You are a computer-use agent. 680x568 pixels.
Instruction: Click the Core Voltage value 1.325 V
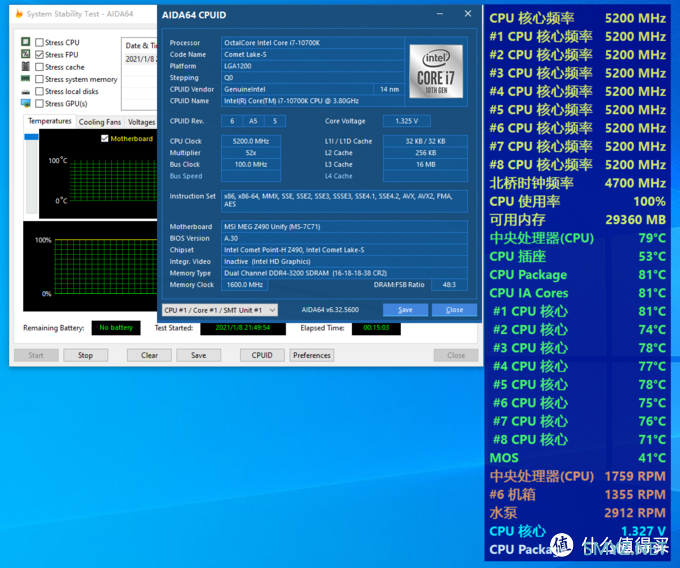coord(407,121)
